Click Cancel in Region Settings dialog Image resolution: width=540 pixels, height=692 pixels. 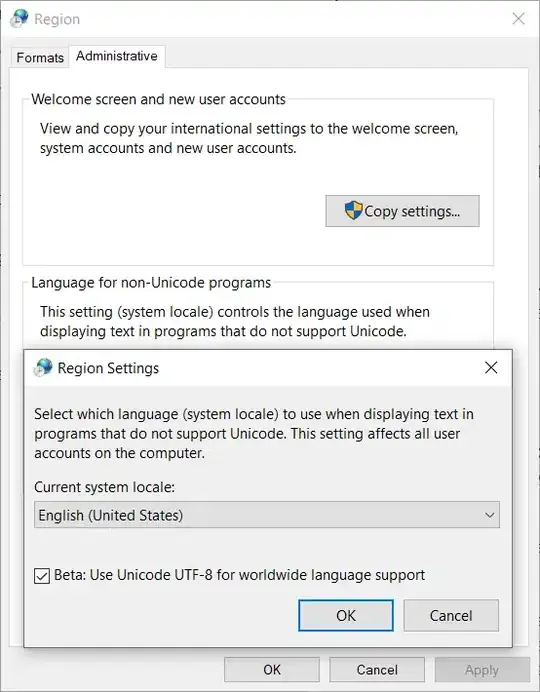tap(451, 615)
